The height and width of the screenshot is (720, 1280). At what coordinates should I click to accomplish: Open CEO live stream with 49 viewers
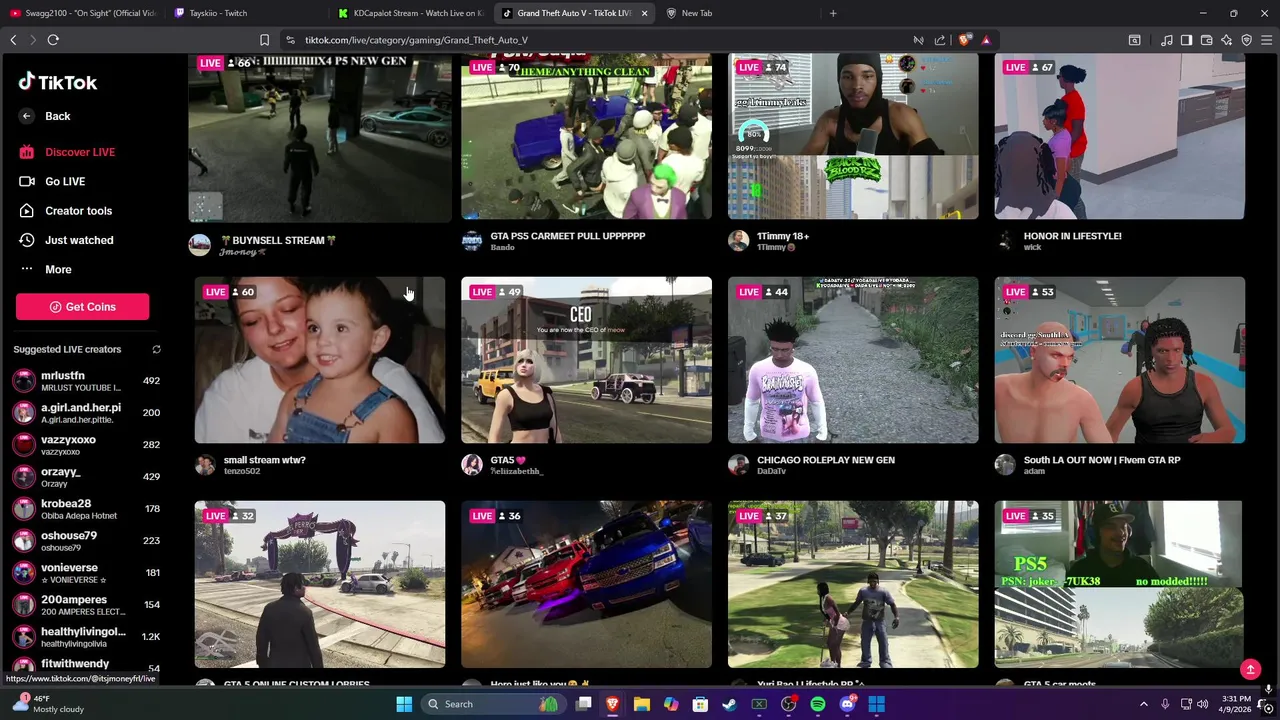[x=586, y=360]
